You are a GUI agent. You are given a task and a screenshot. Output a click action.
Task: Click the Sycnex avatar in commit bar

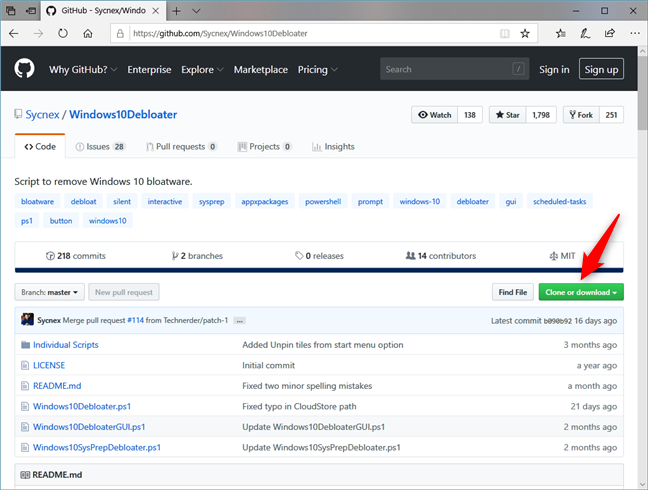tap(27, 319)
